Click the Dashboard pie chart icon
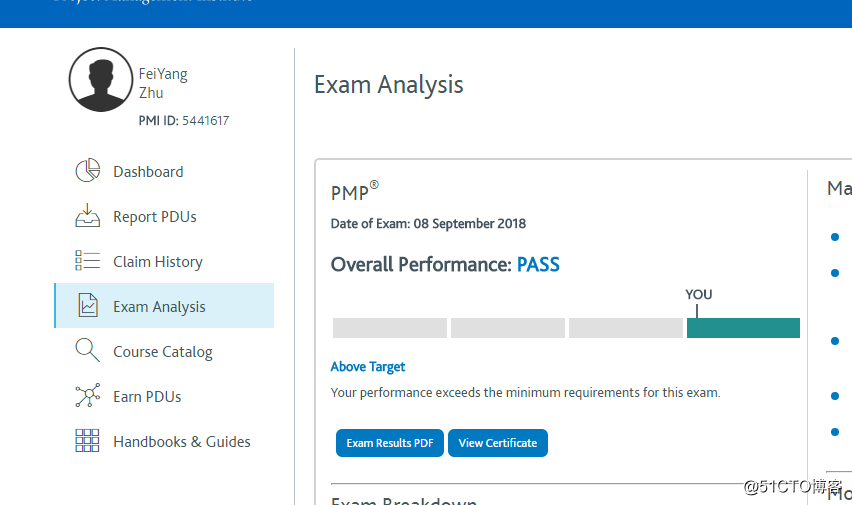Image resolution: width=852 pixels, height=505 pixels. tap(87, 171)
